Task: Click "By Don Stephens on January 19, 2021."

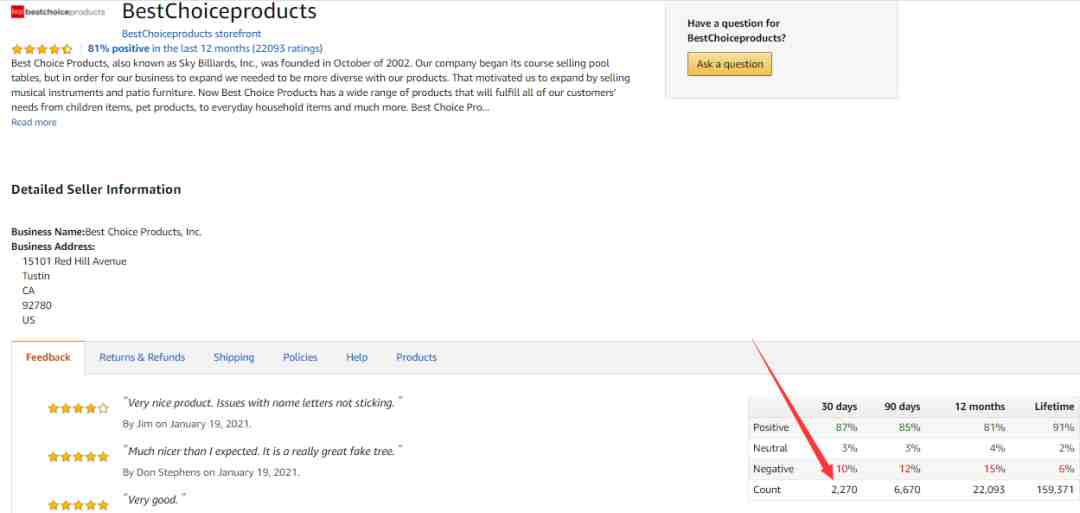Action: tap(211, 473)
